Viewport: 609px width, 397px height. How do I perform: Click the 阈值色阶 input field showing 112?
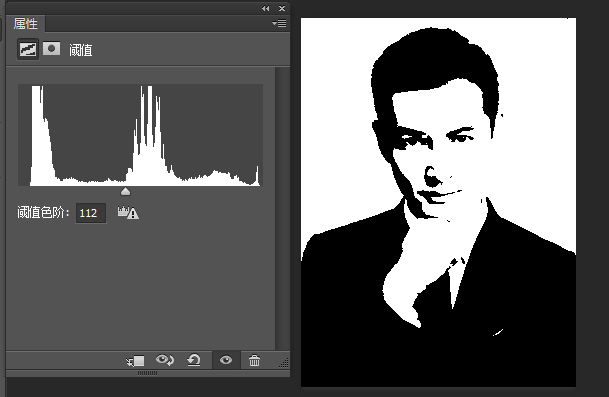coord(91,213)
